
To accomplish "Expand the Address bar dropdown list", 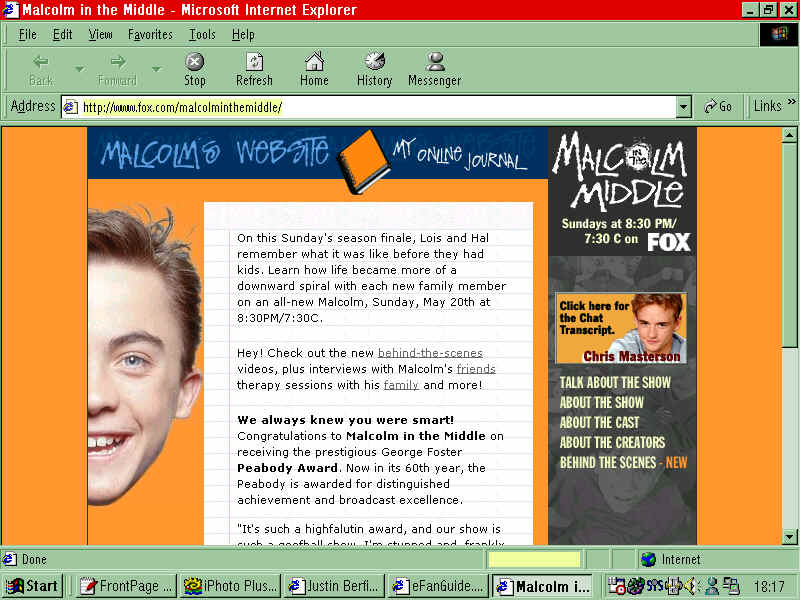I will point(684,107).
